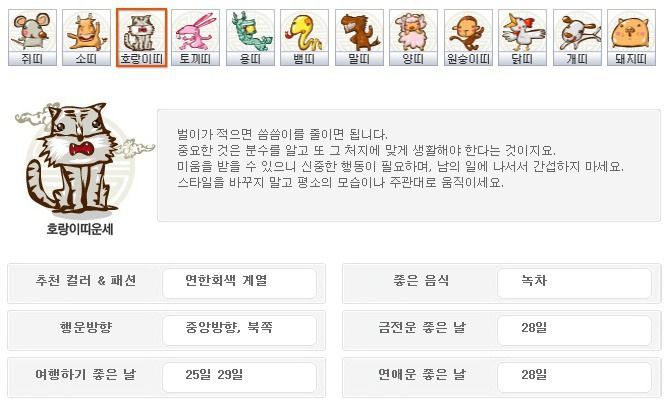Screen dimensions: 672x409
Task: Choose the rabbit zodiac icon (토끼띠)
Action: [x=195, y=37]
